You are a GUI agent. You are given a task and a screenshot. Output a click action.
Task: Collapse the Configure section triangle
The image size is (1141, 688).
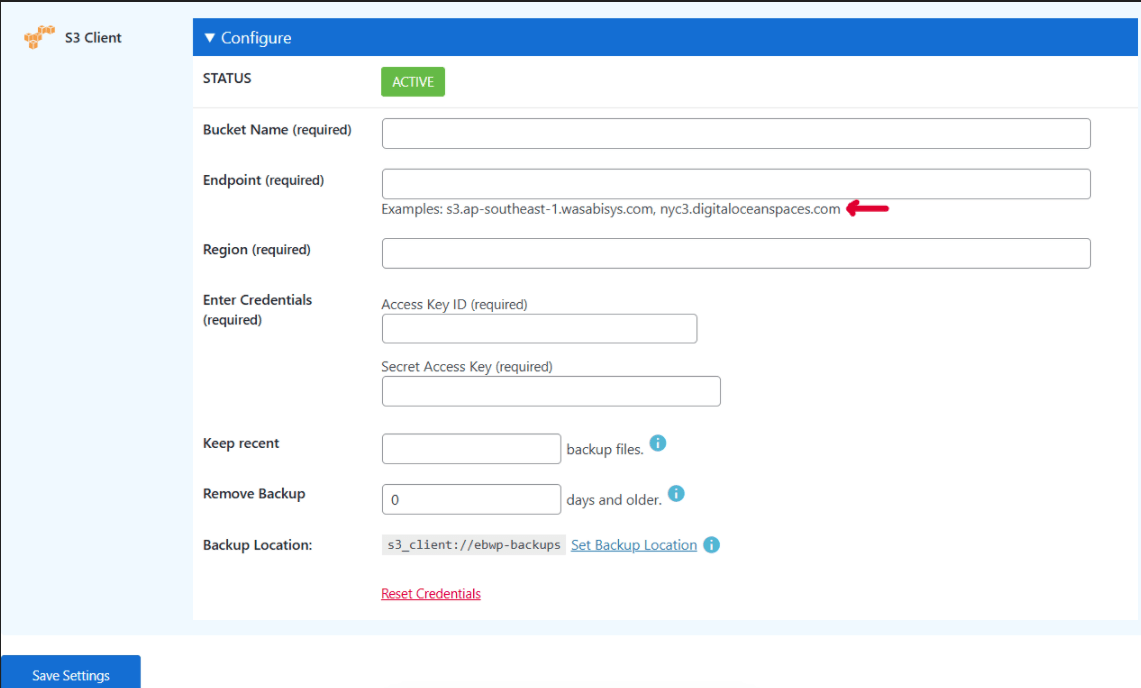click(209, 38)
